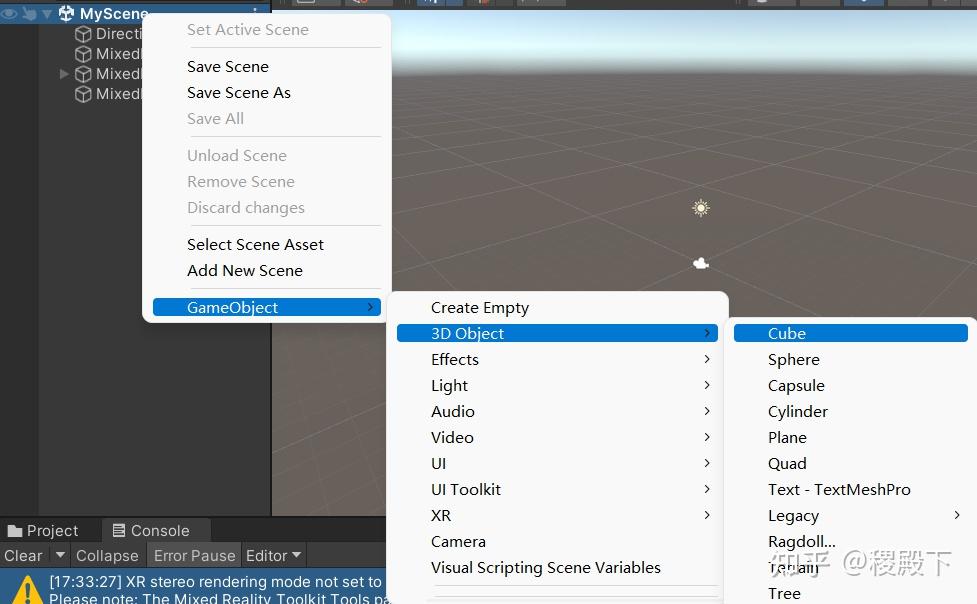The image size is (977, 604).
Task: Select Cube from the 3D Object menu
Action: (787, 333)
